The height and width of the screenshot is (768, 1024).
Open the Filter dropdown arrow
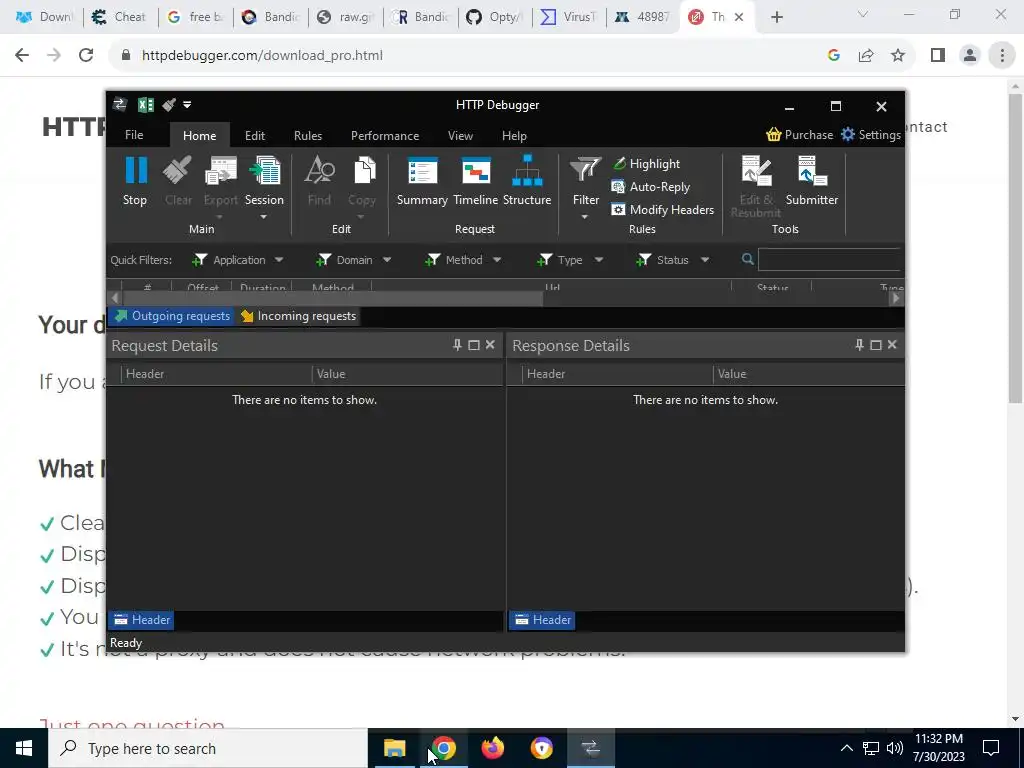point(584,217)
